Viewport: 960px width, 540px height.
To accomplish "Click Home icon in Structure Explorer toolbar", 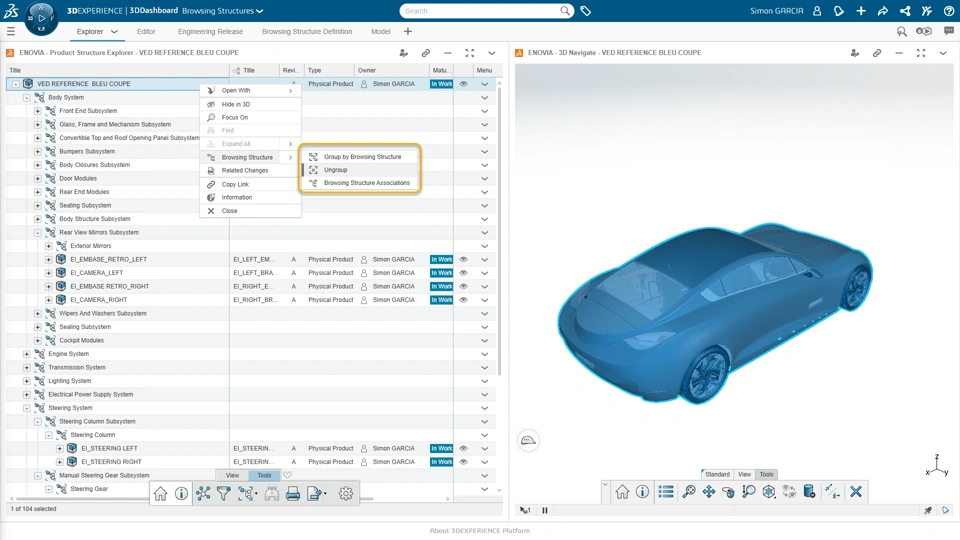I will click(160, 493).
